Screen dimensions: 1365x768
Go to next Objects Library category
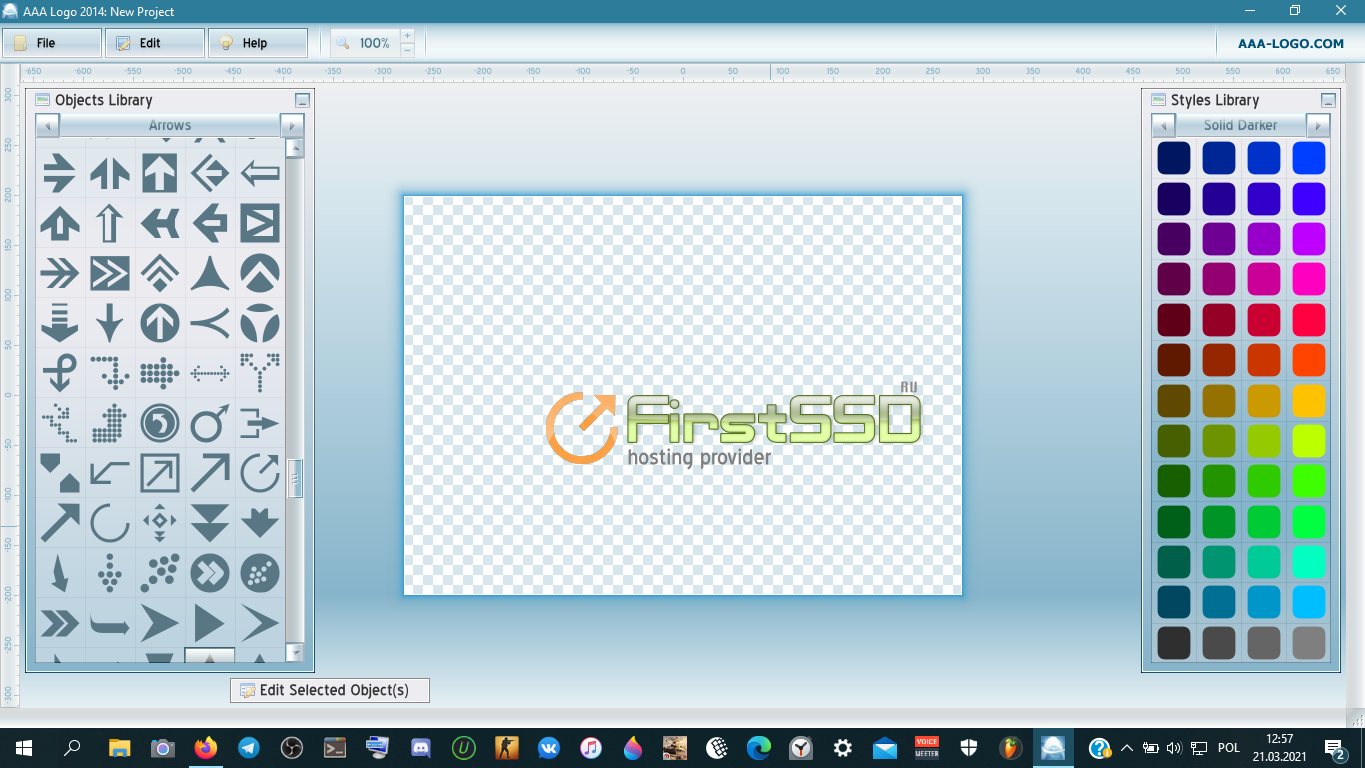(x=292, y=126)
